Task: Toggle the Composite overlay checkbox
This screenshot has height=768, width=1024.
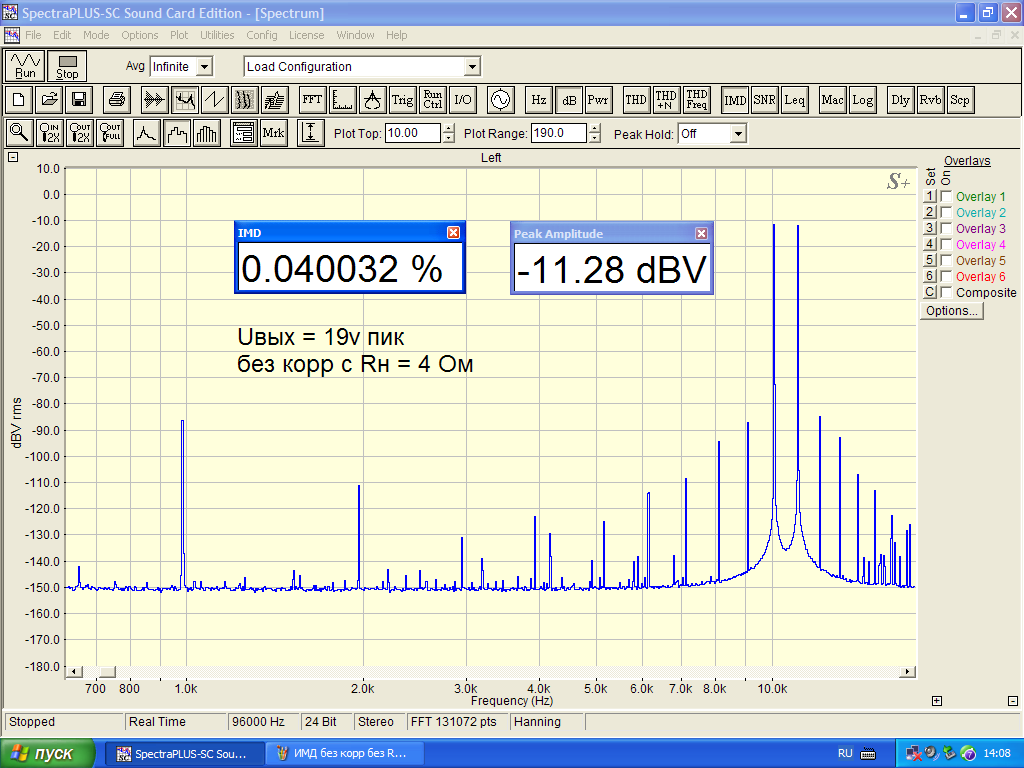Action: (x=946, y=293)
